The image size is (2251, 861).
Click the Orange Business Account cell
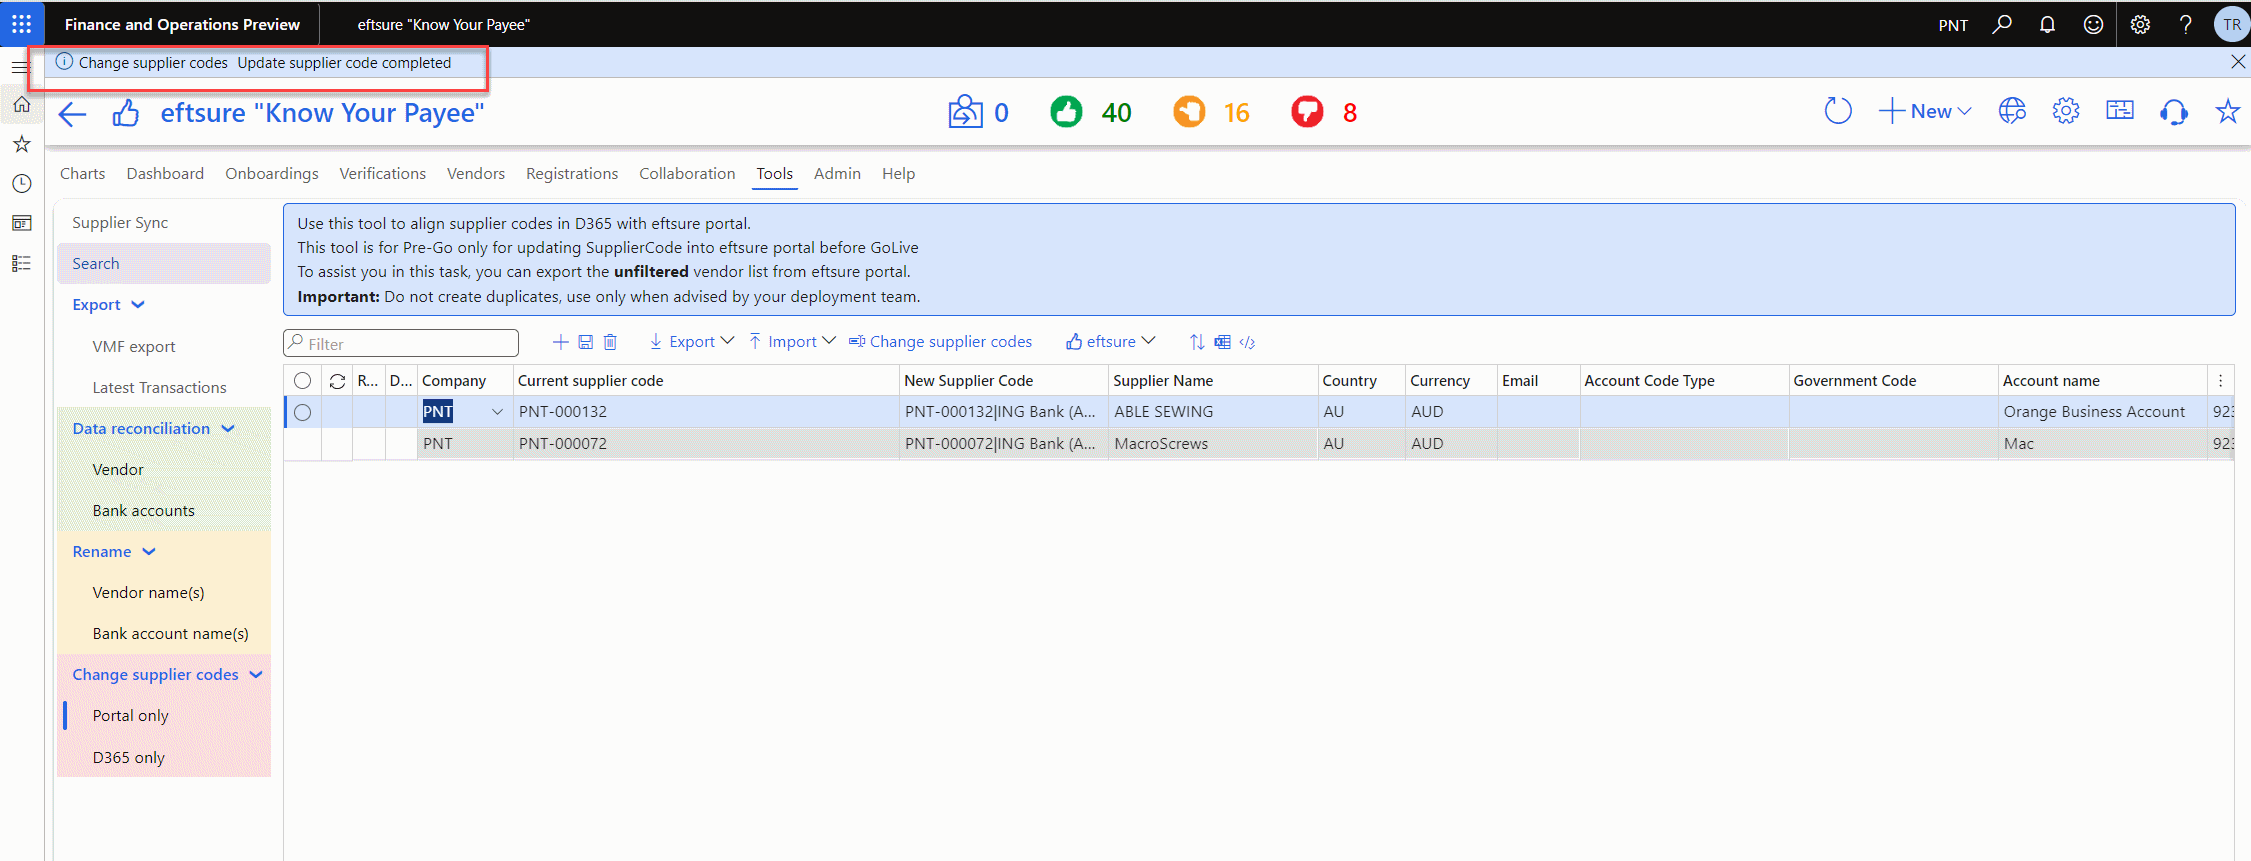click(2102, 412)
